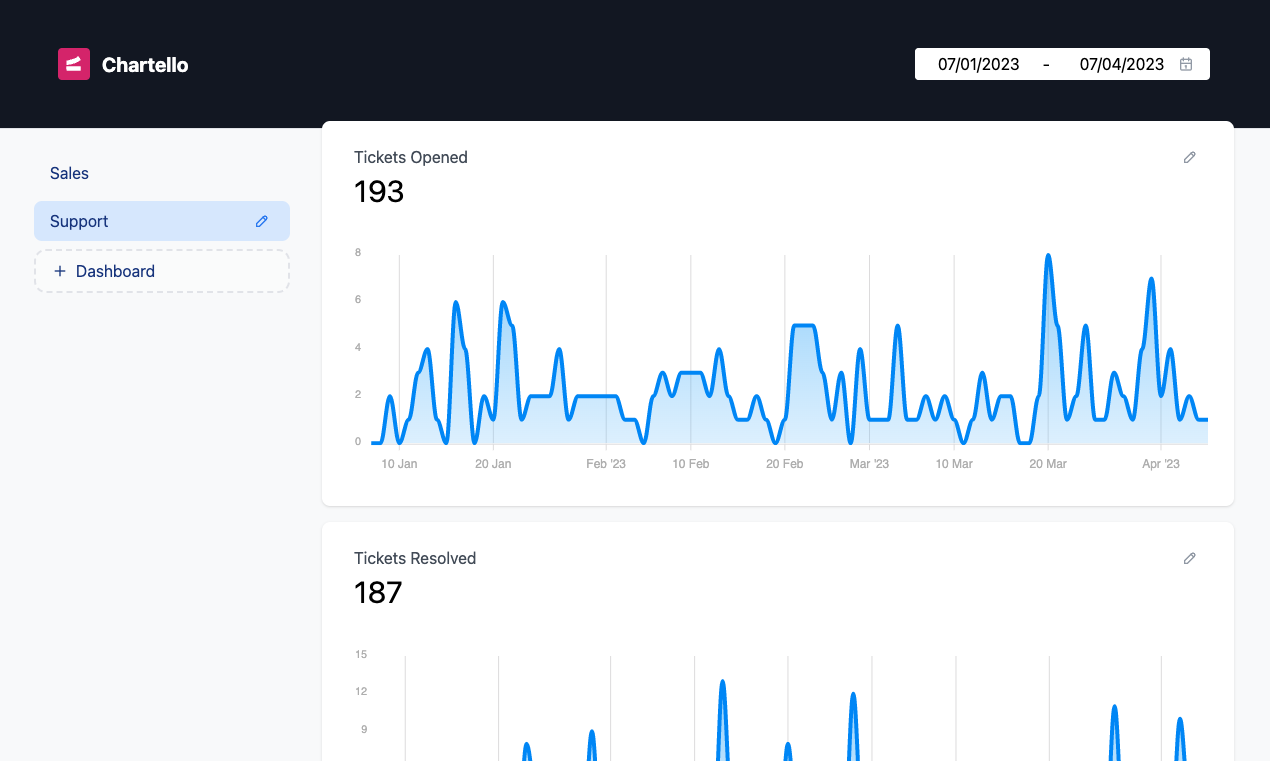
Task: Click the Feb '23 axis label
Action: pyautogui.click(x=606, y=464)
